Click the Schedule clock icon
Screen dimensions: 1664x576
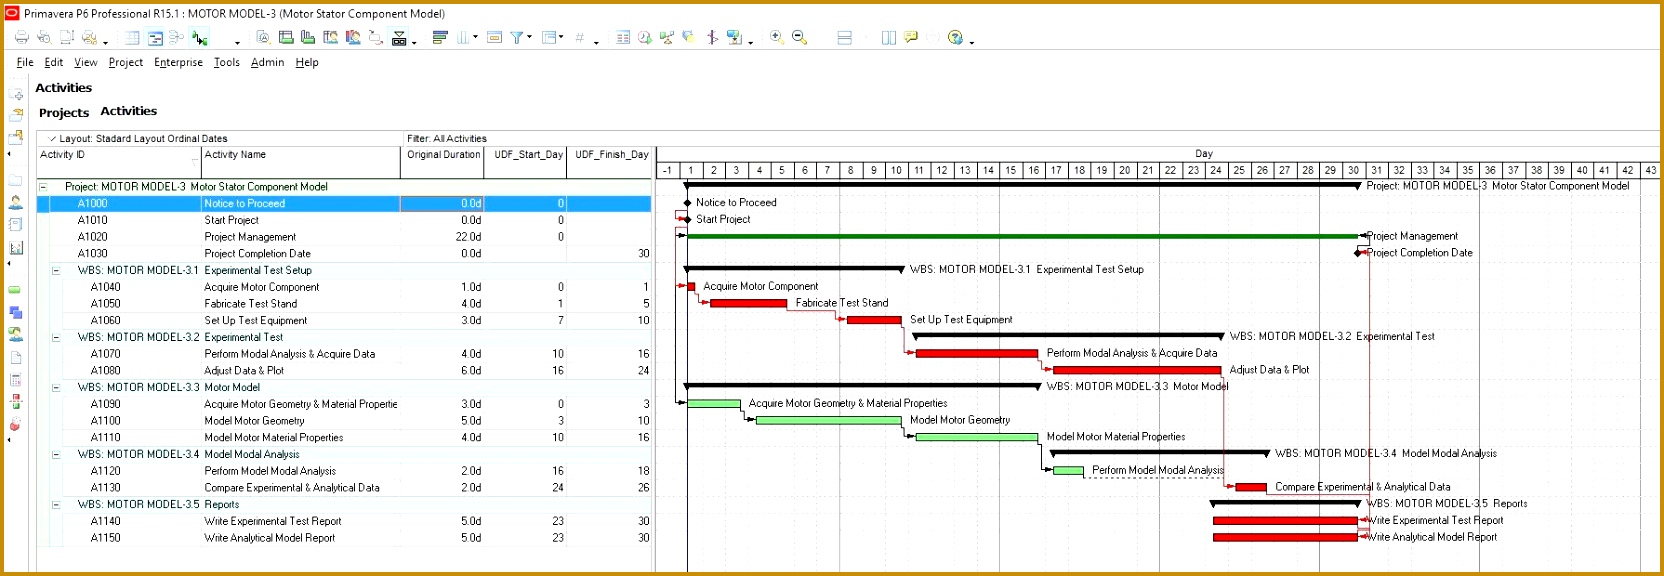645,38
